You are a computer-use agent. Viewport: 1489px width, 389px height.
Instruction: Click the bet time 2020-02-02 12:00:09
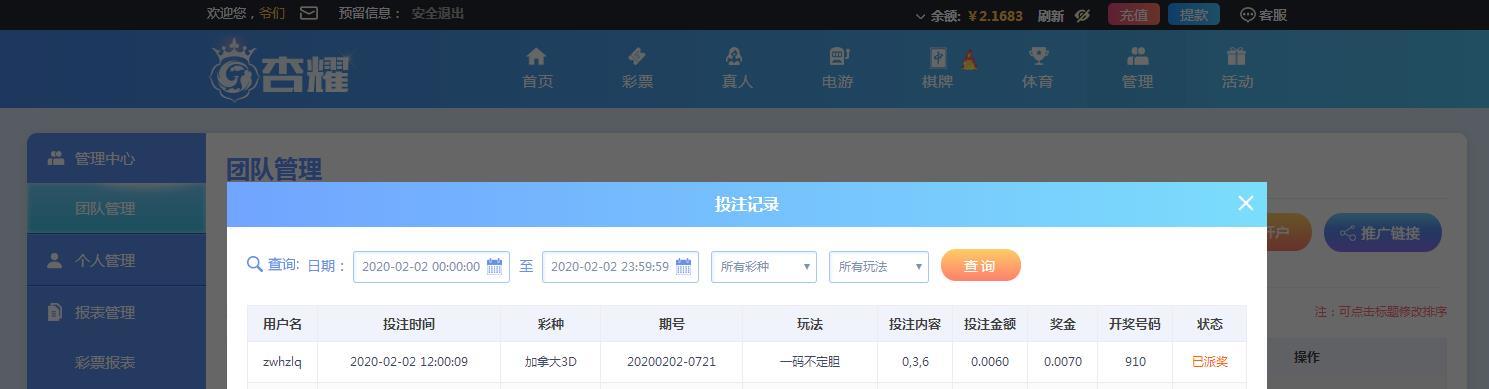tap(409, 362)
